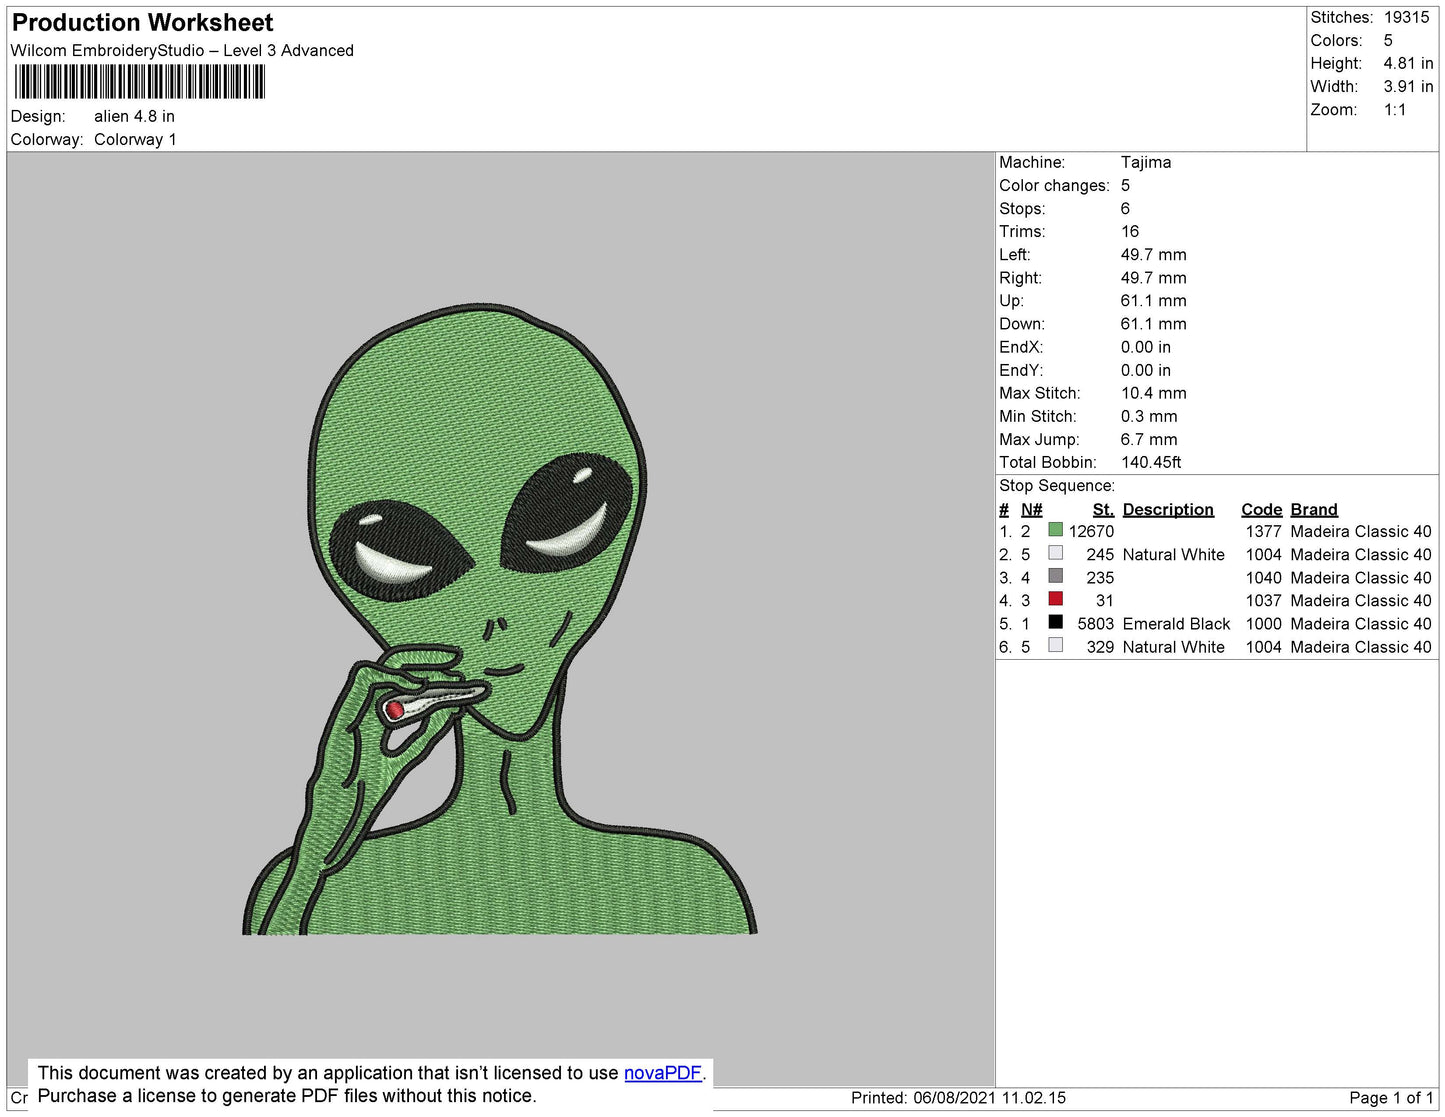
Task: Click the stitch count '5803'
Action: tap(1095, 624)
